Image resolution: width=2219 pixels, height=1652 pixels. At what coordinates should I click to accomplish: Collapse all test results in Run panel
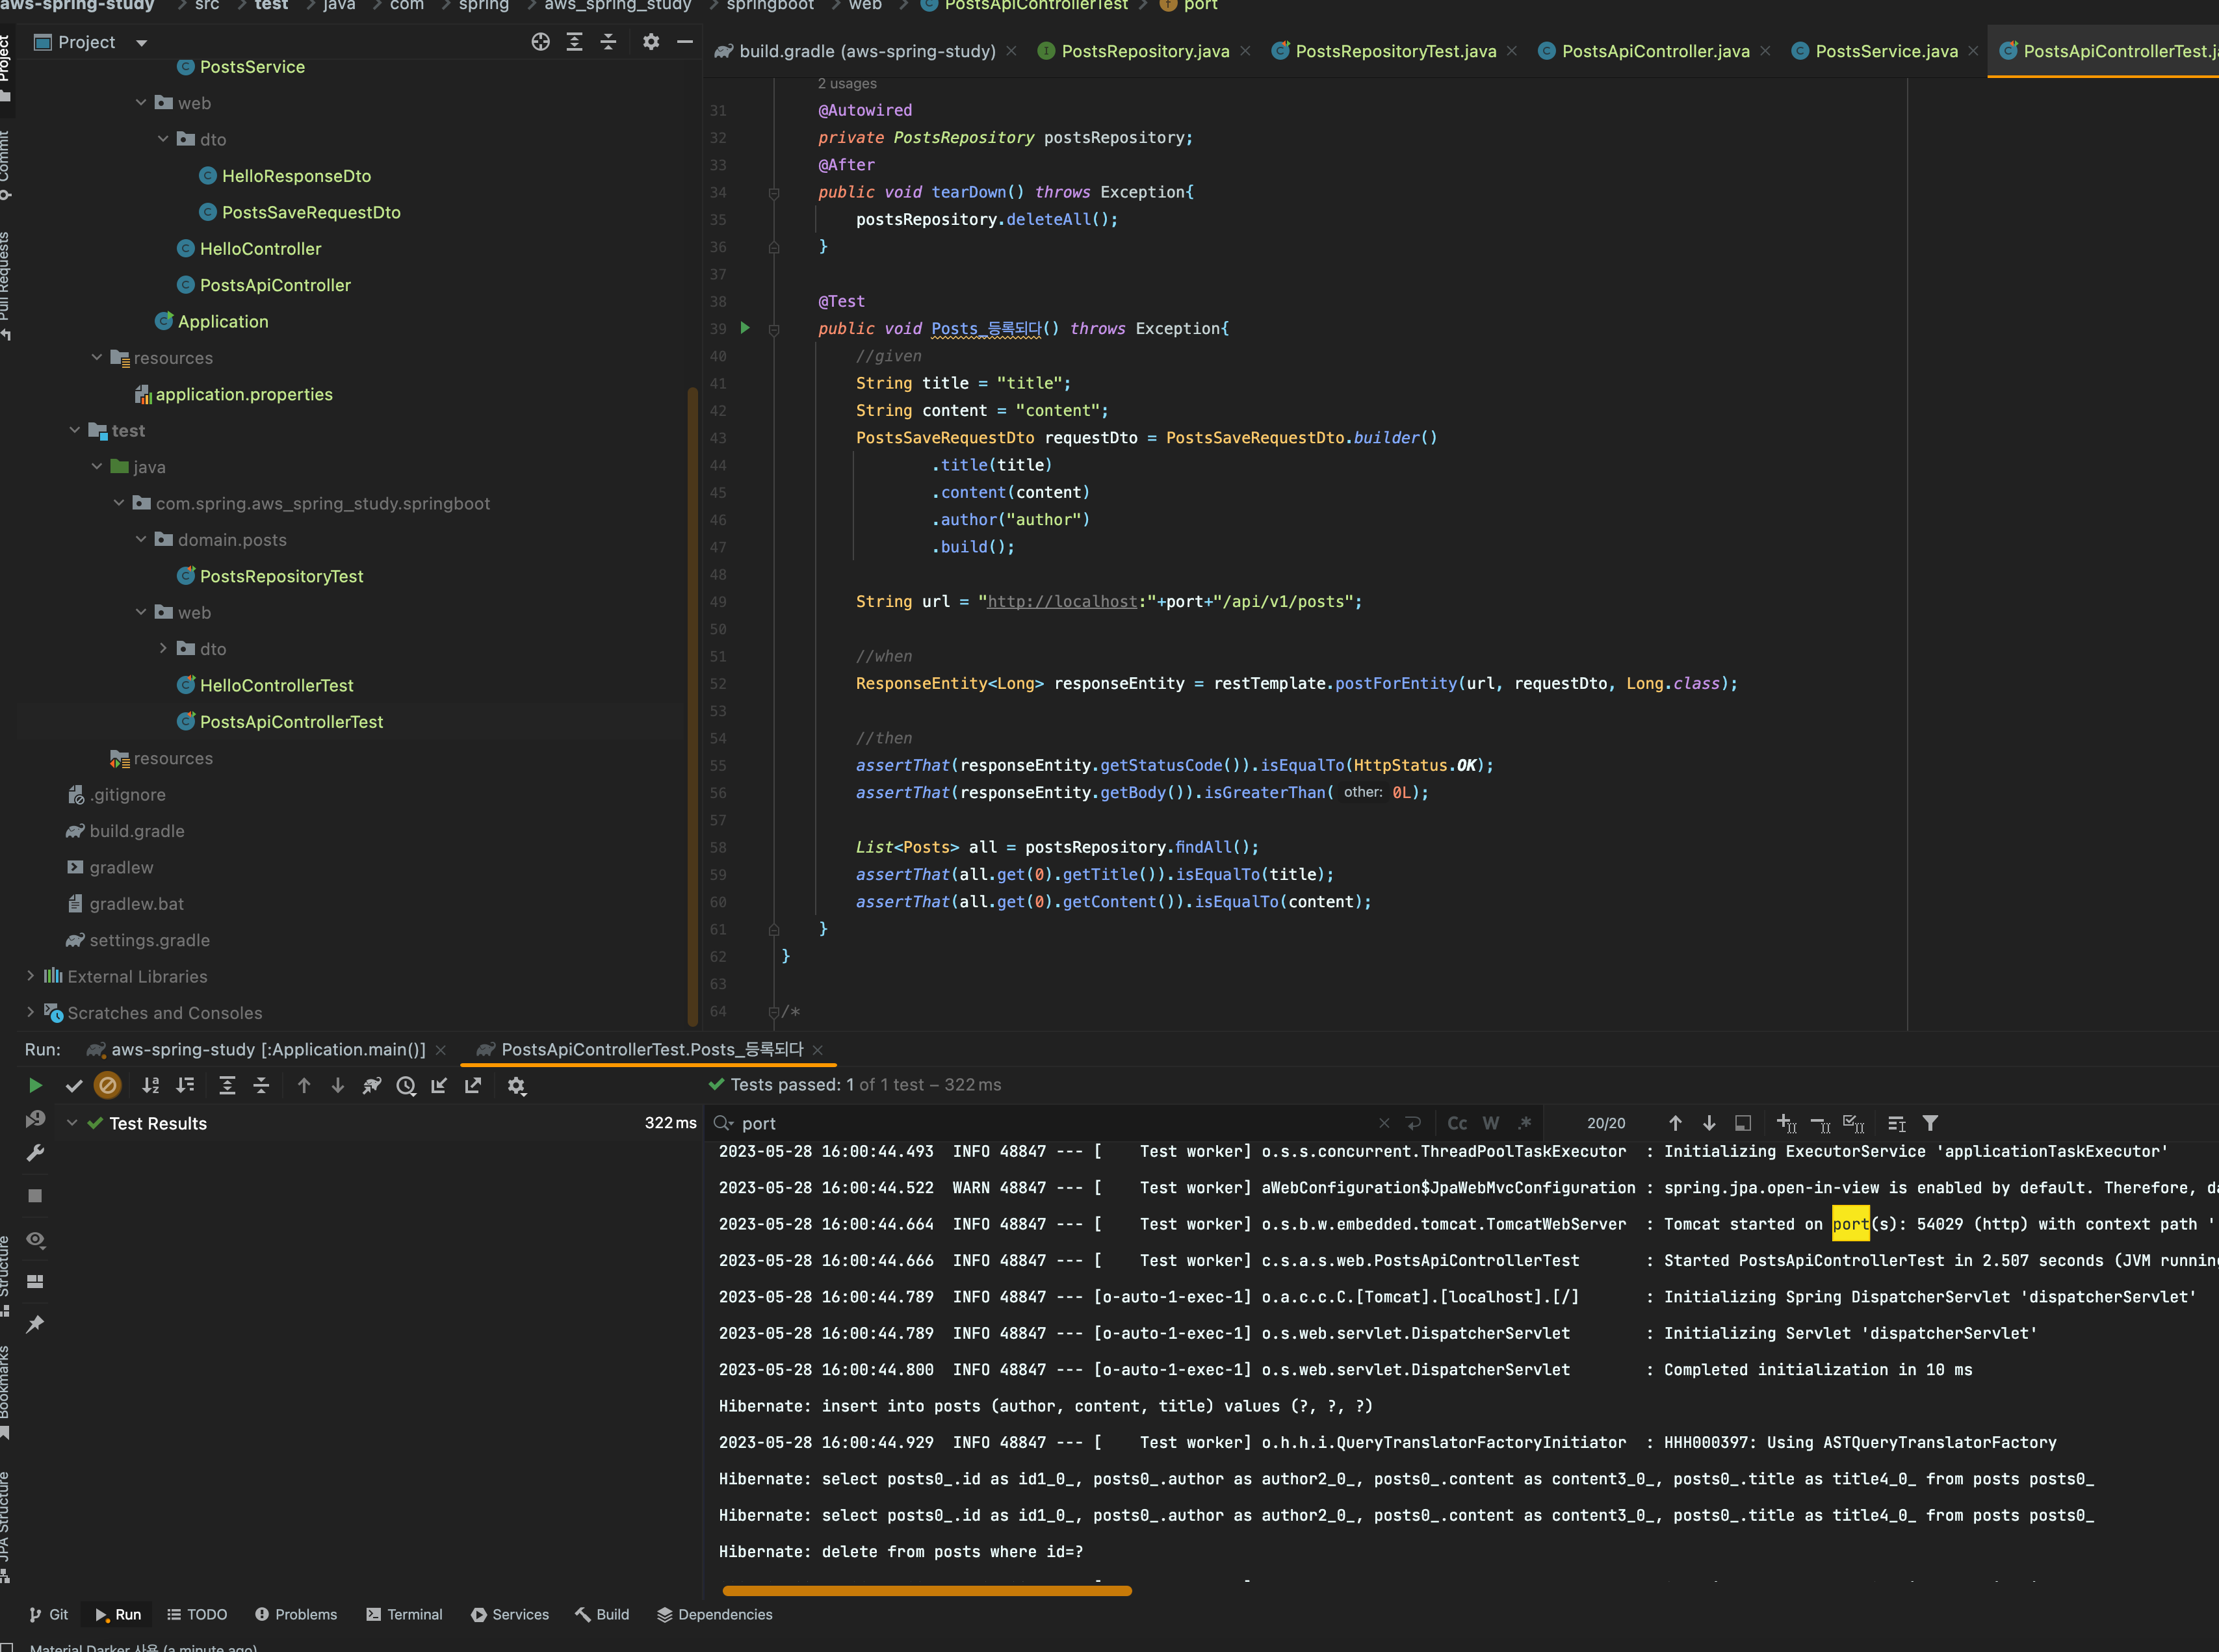(261, 1085)
